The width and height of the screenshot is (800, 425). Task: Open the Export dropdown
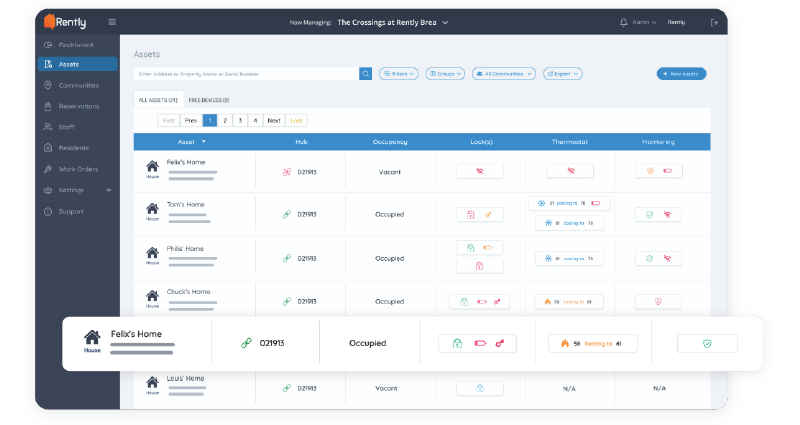[562, 74]
